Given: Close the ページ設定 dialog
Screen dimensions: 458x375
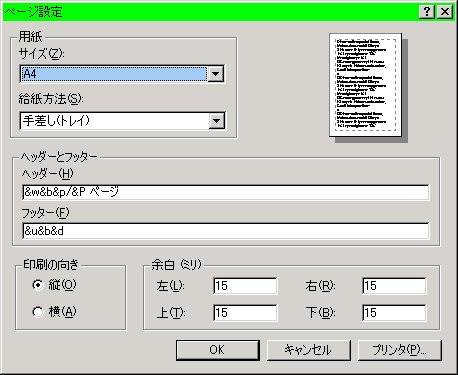Looking at the screenshot, I should pos(445,12).
